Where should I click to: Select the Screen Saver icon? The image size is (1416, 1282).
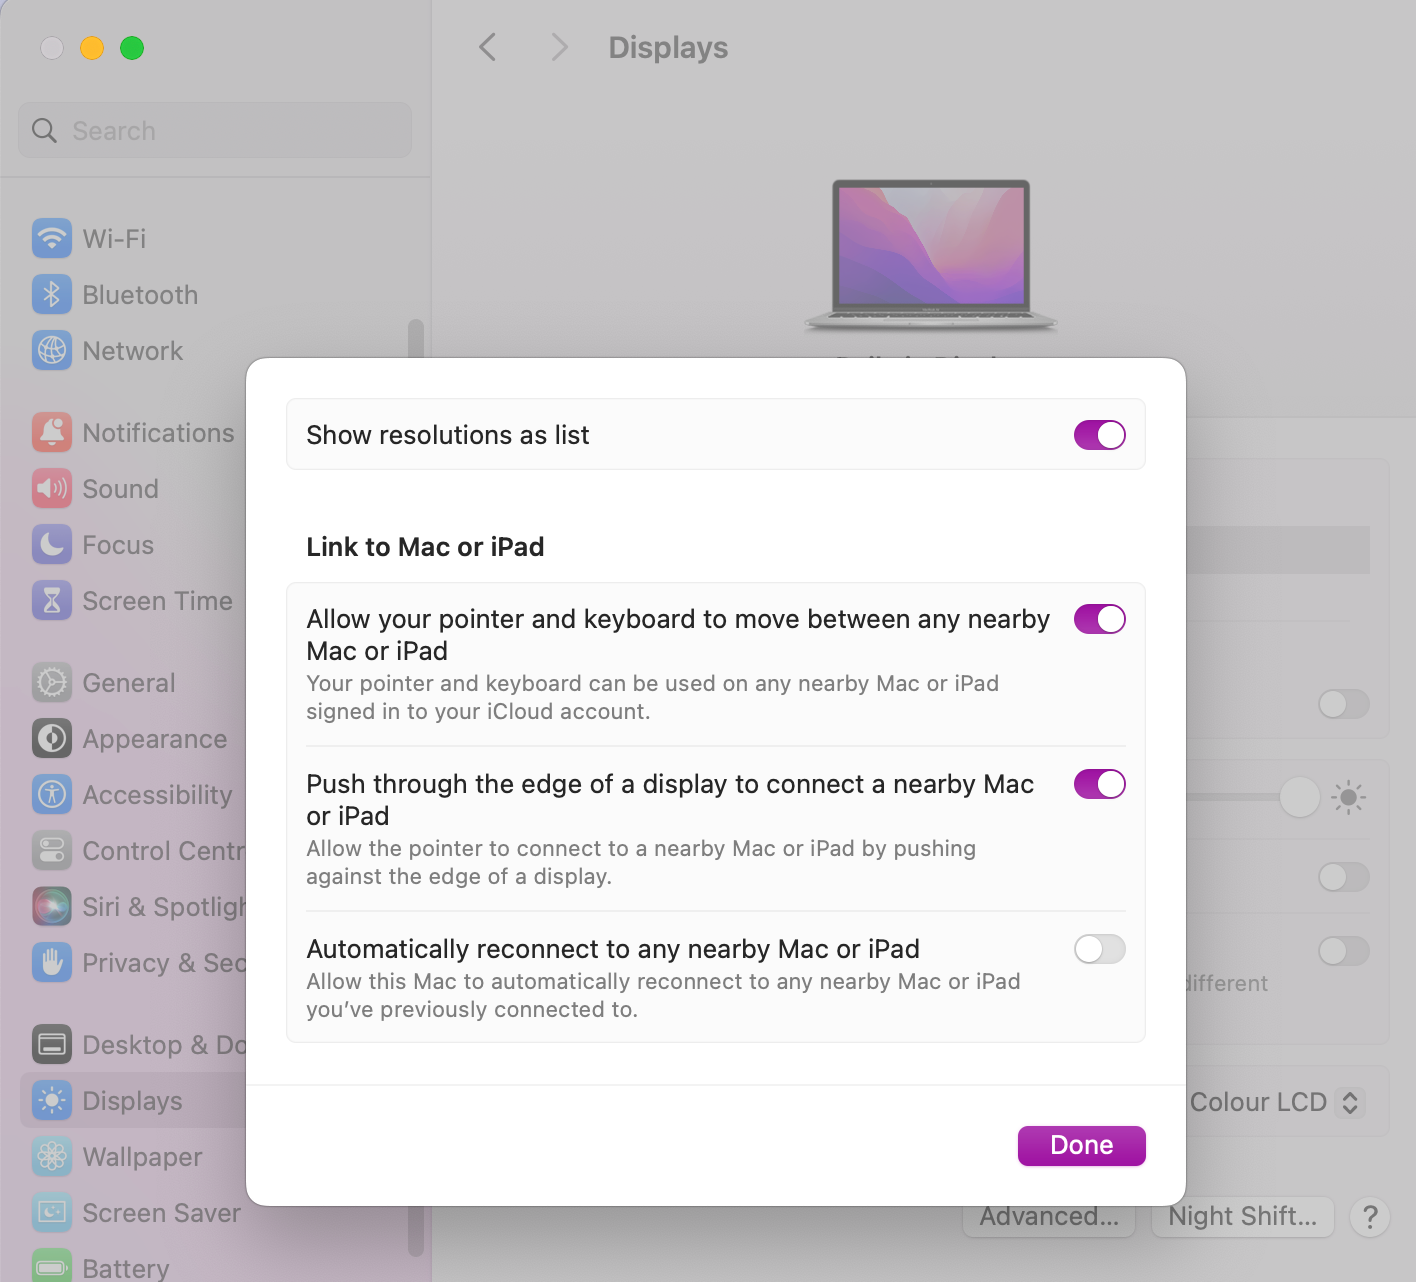(x=52, y=1212)
